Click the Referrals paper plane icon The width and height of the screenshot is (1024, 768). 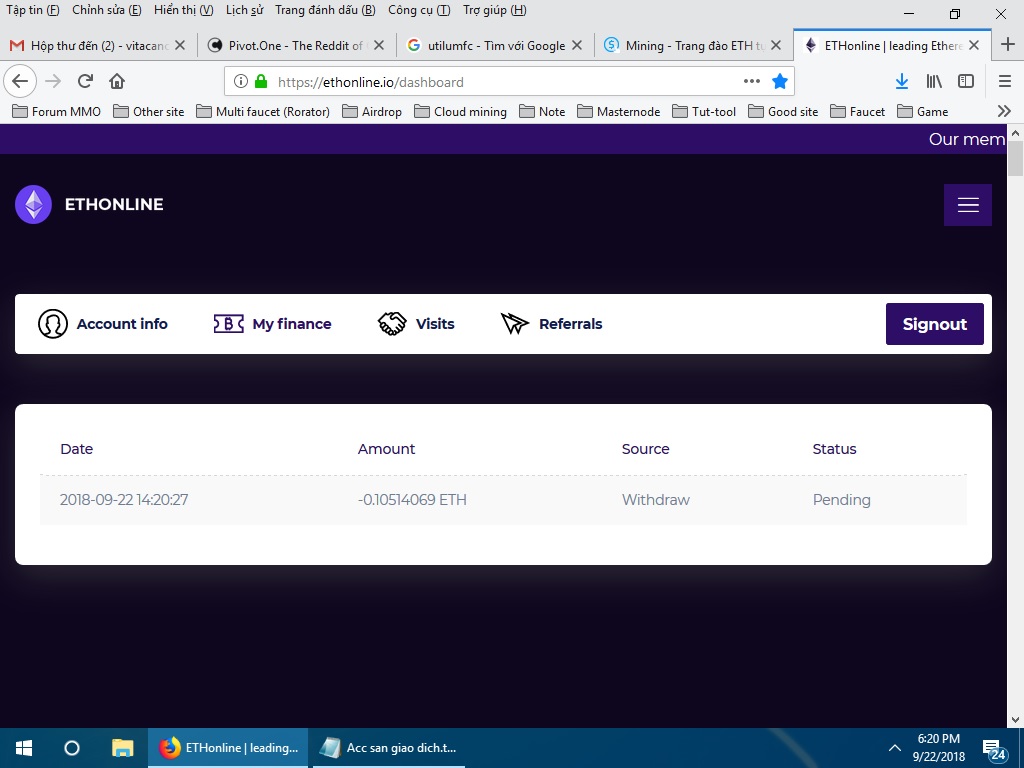coord(515,324)
